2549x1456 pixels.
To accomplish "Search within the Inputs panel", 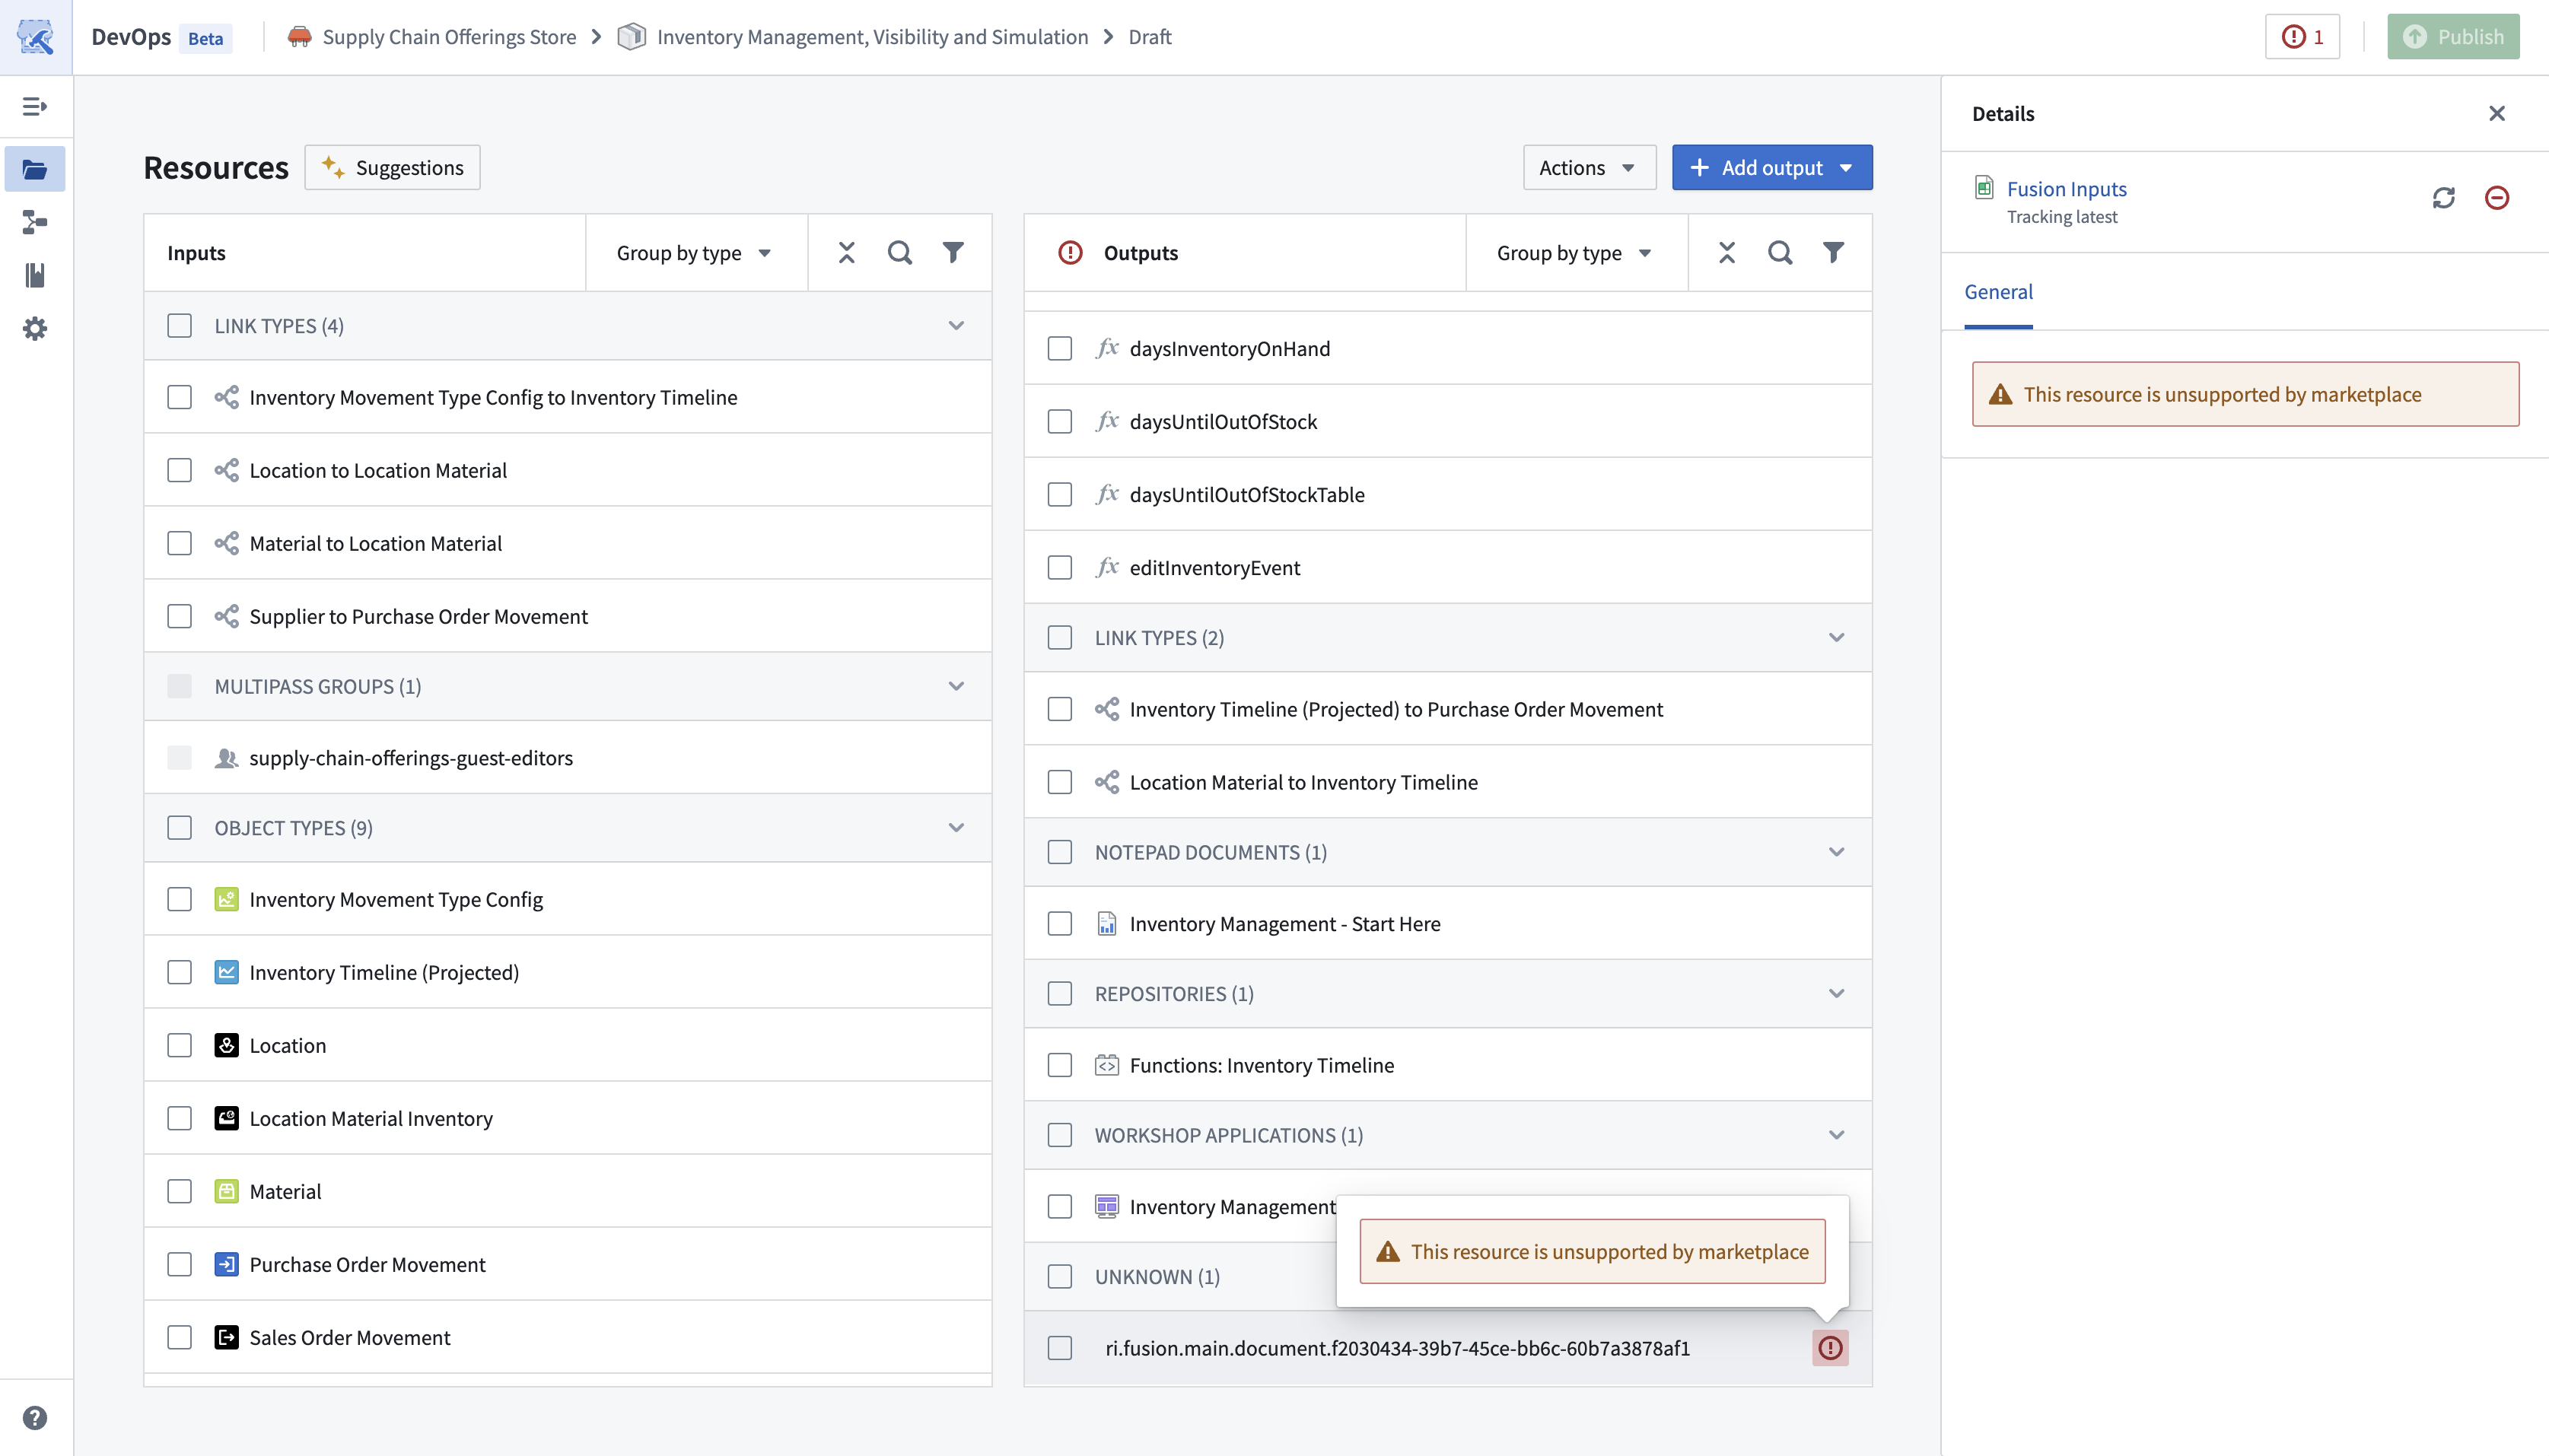I will point(900,252).
